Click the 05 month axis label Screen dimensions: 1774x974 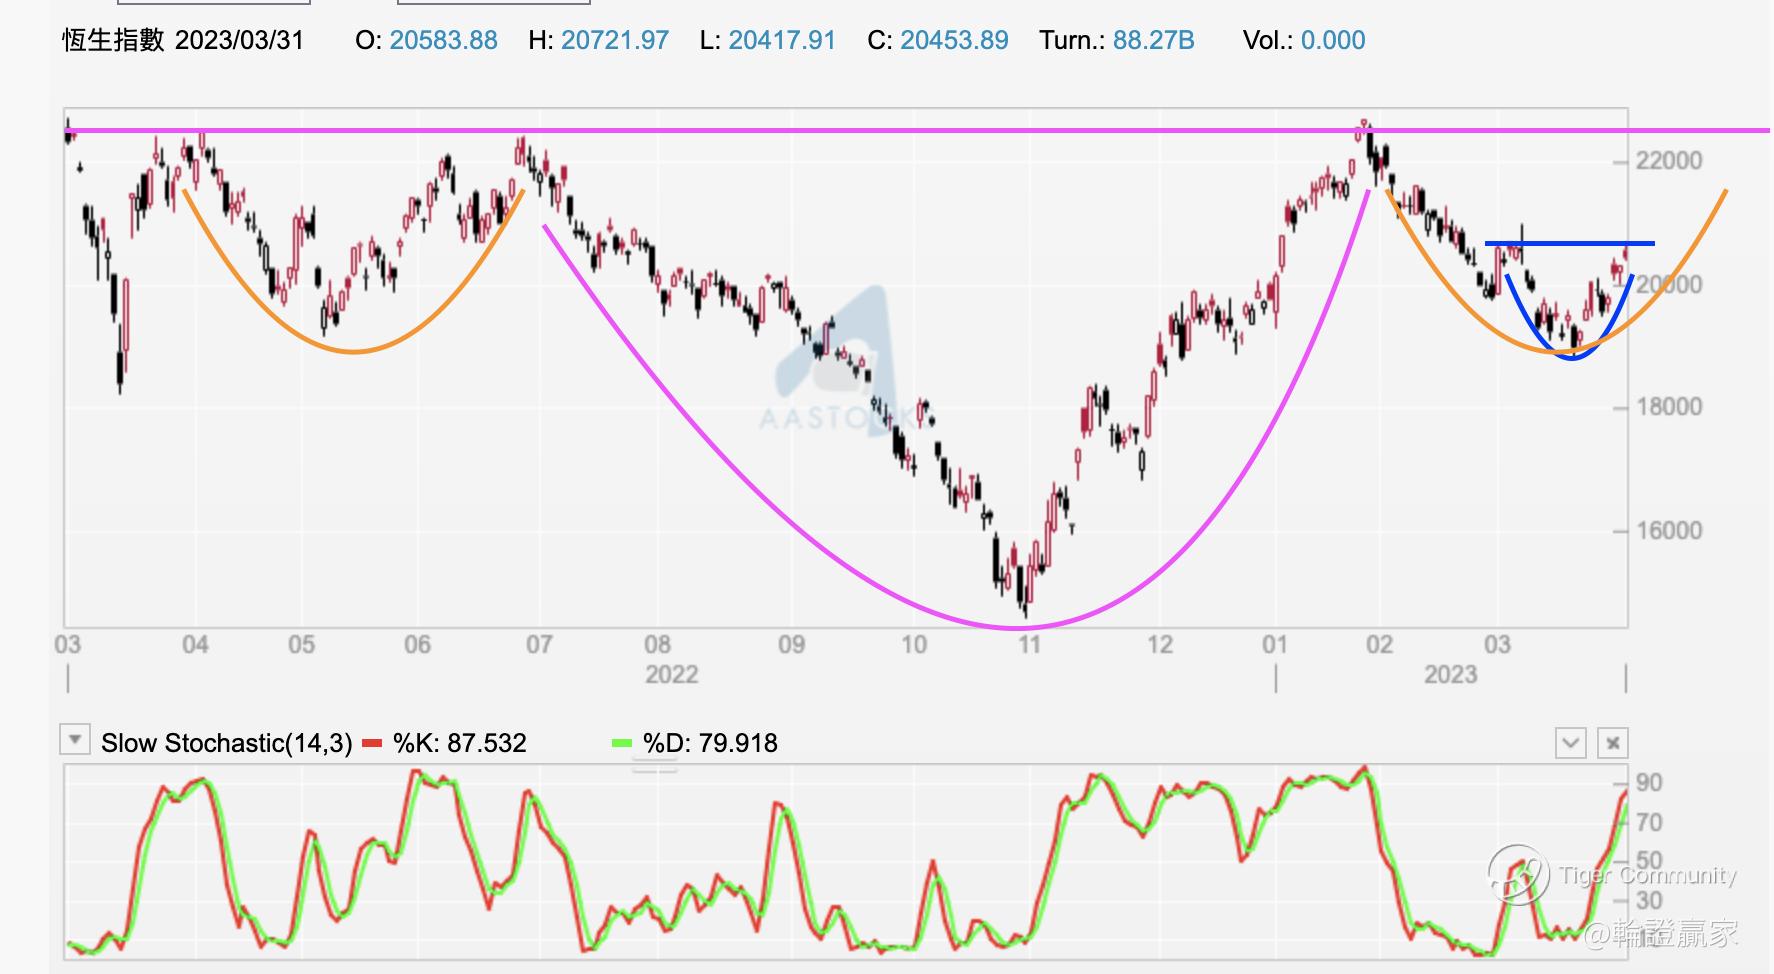tap(301, 644)
